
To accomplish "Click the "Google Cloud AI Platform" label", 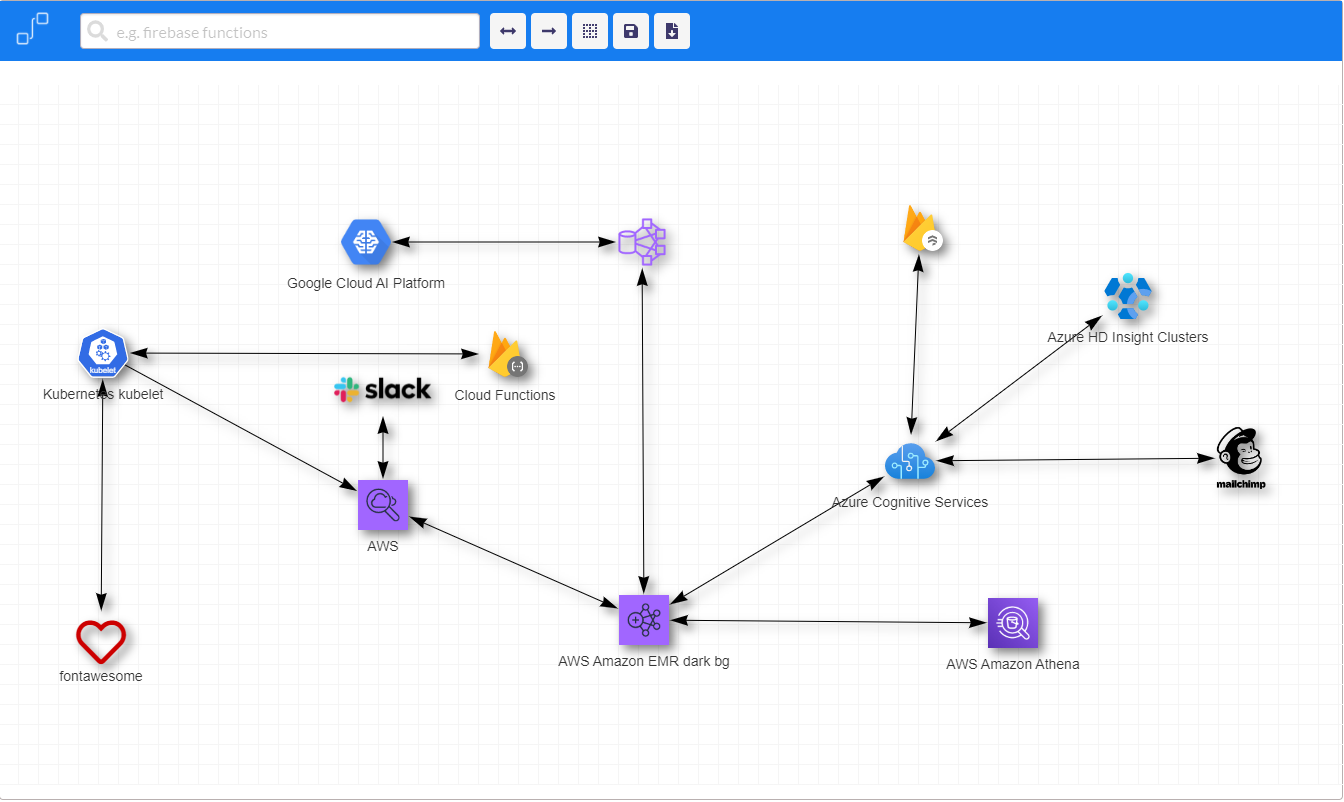I will coord(366,283).
